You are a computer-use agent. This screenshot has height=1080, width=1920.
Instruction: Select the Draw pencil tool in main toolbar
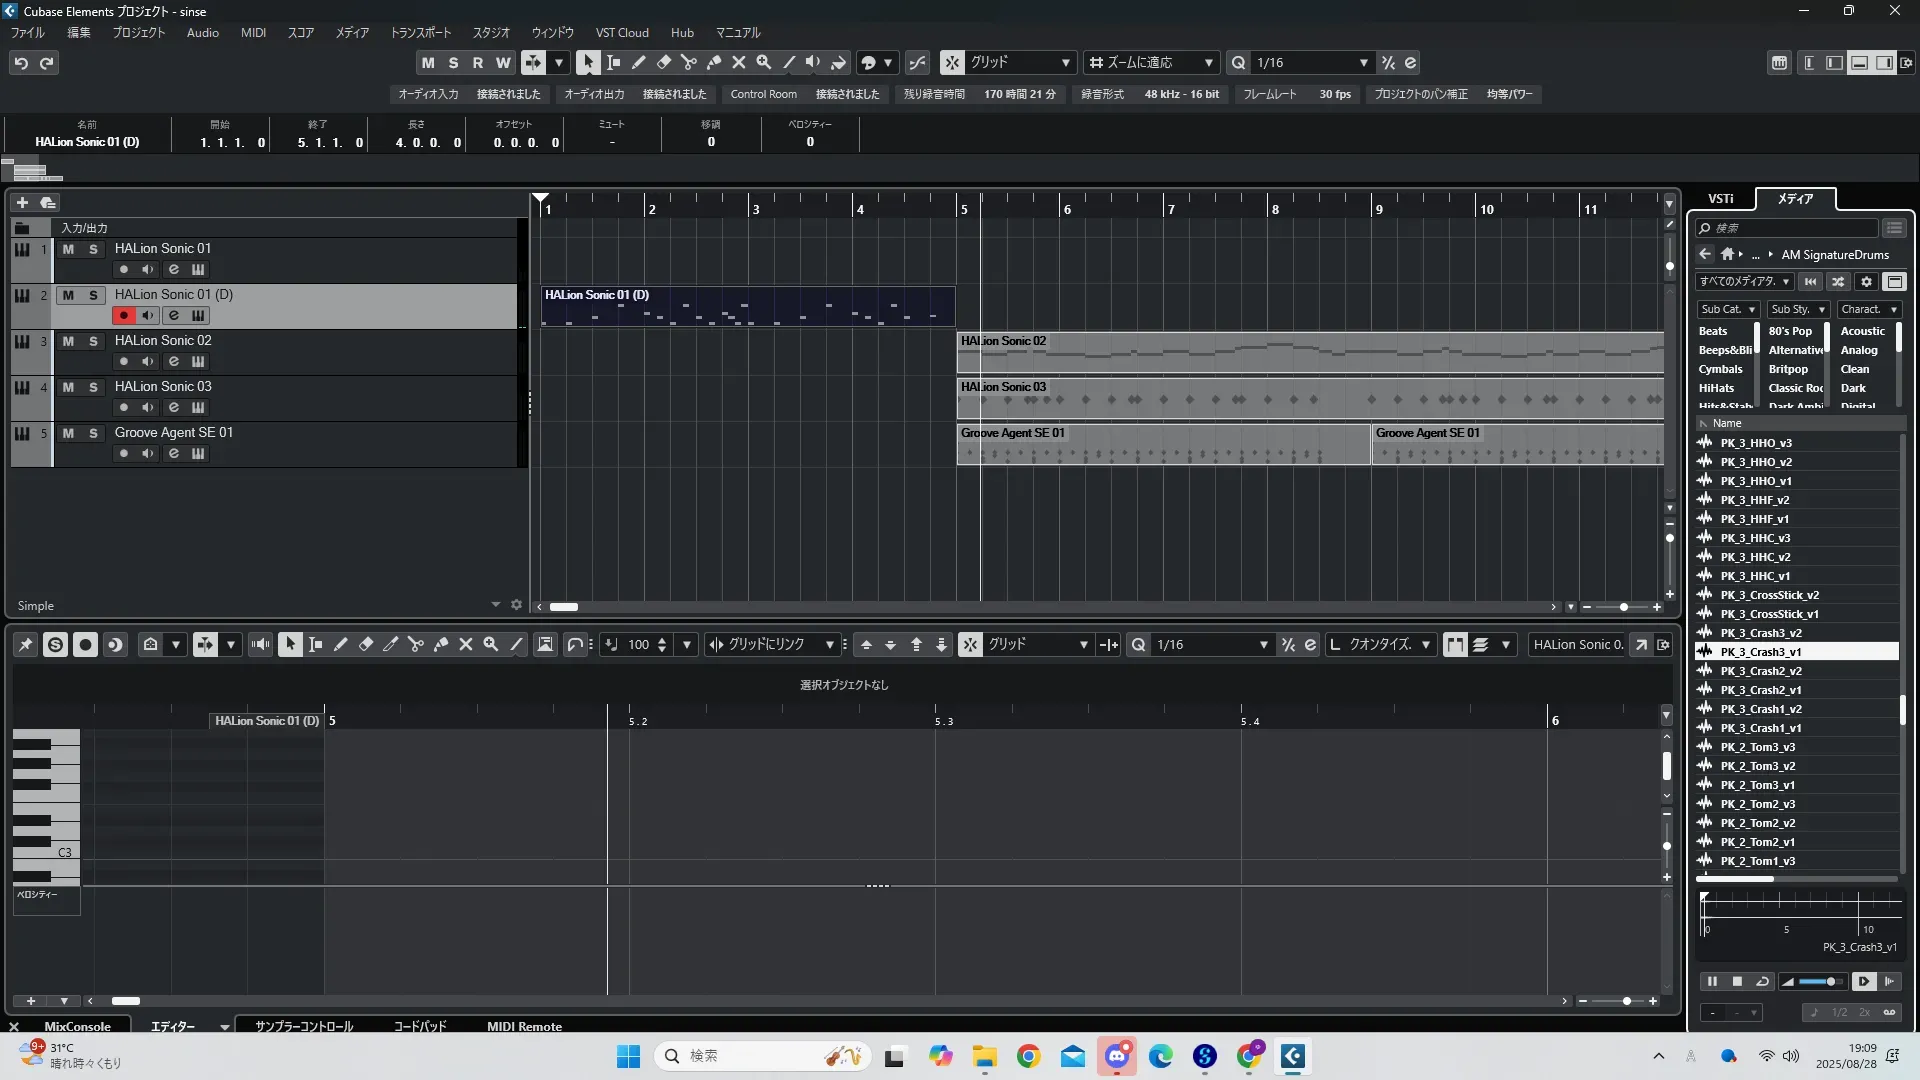coord(638,63)
